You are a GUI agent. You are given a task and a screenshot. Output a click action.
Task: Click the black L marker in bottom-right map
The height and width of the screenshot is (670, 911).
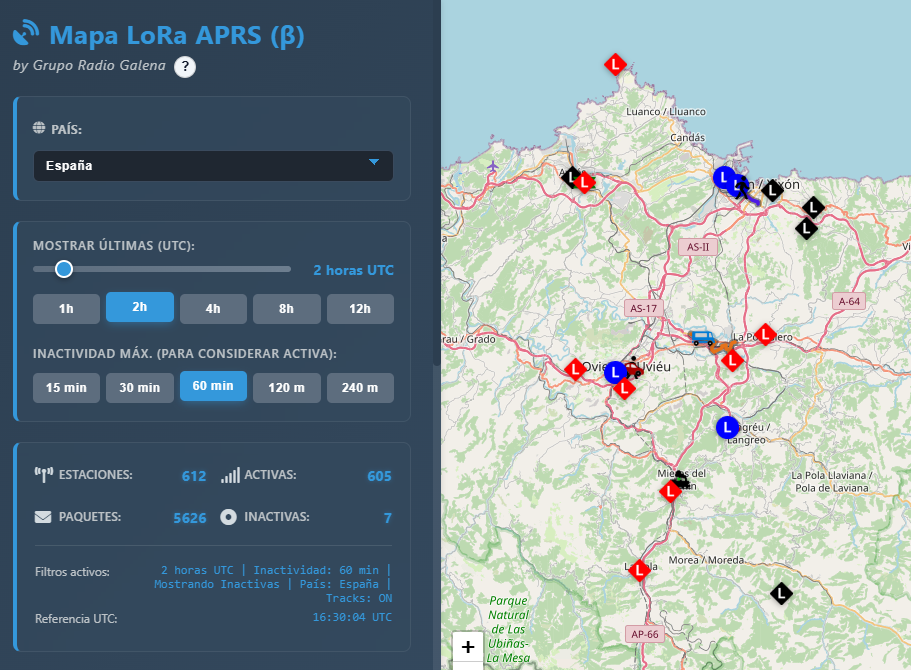point(782,593)
